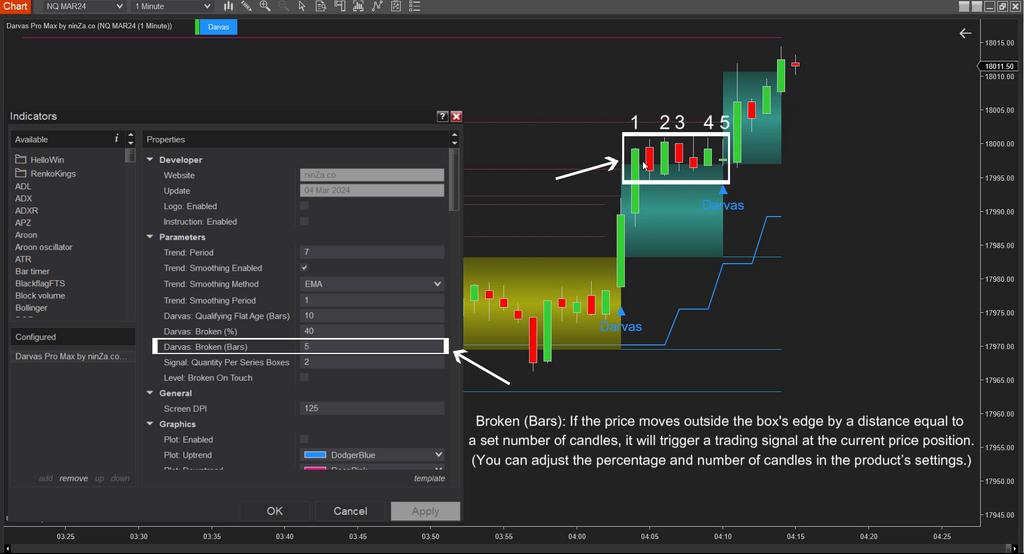Toggle the Logo: Enabled checkbox
The image size is (1024, 554).
coord(304,206)
